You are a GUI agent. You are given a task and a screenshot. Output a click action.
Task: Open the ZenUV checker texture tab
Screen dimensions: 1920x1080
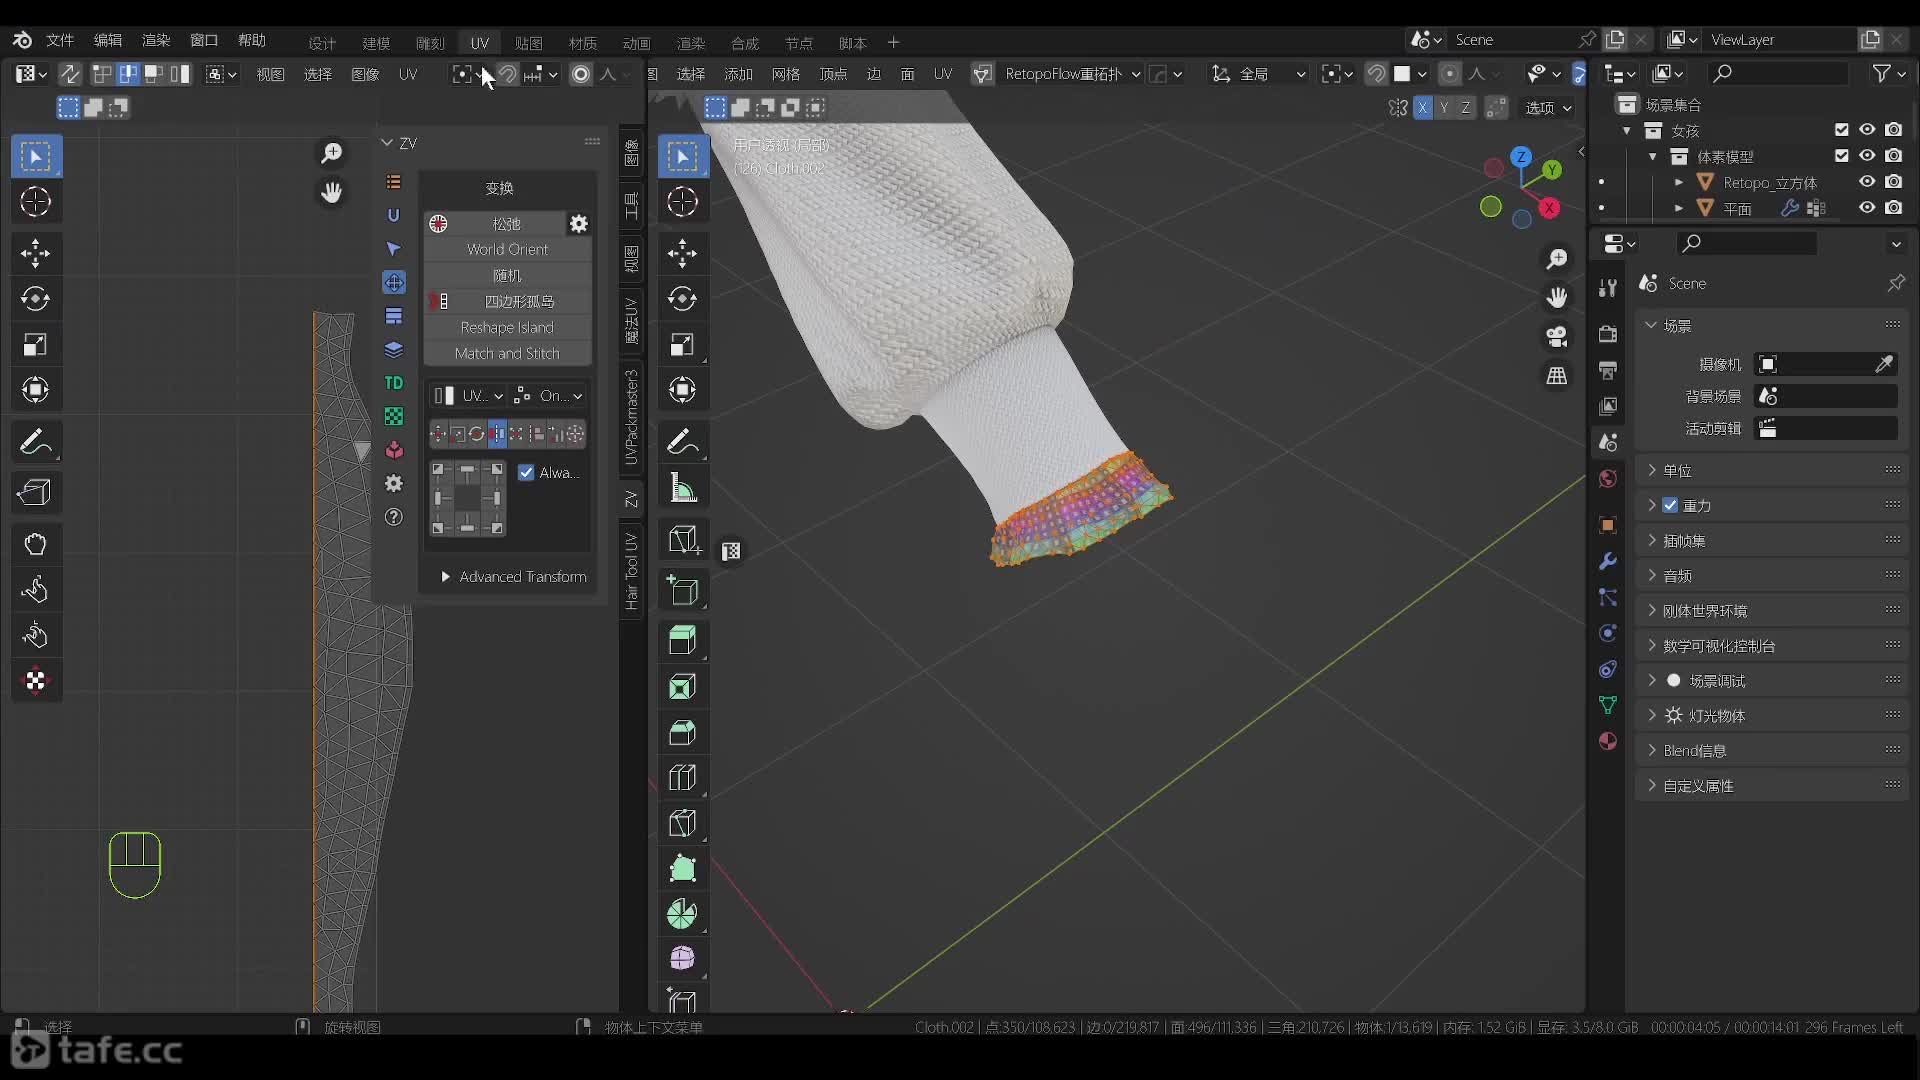[x=394, y=416]
